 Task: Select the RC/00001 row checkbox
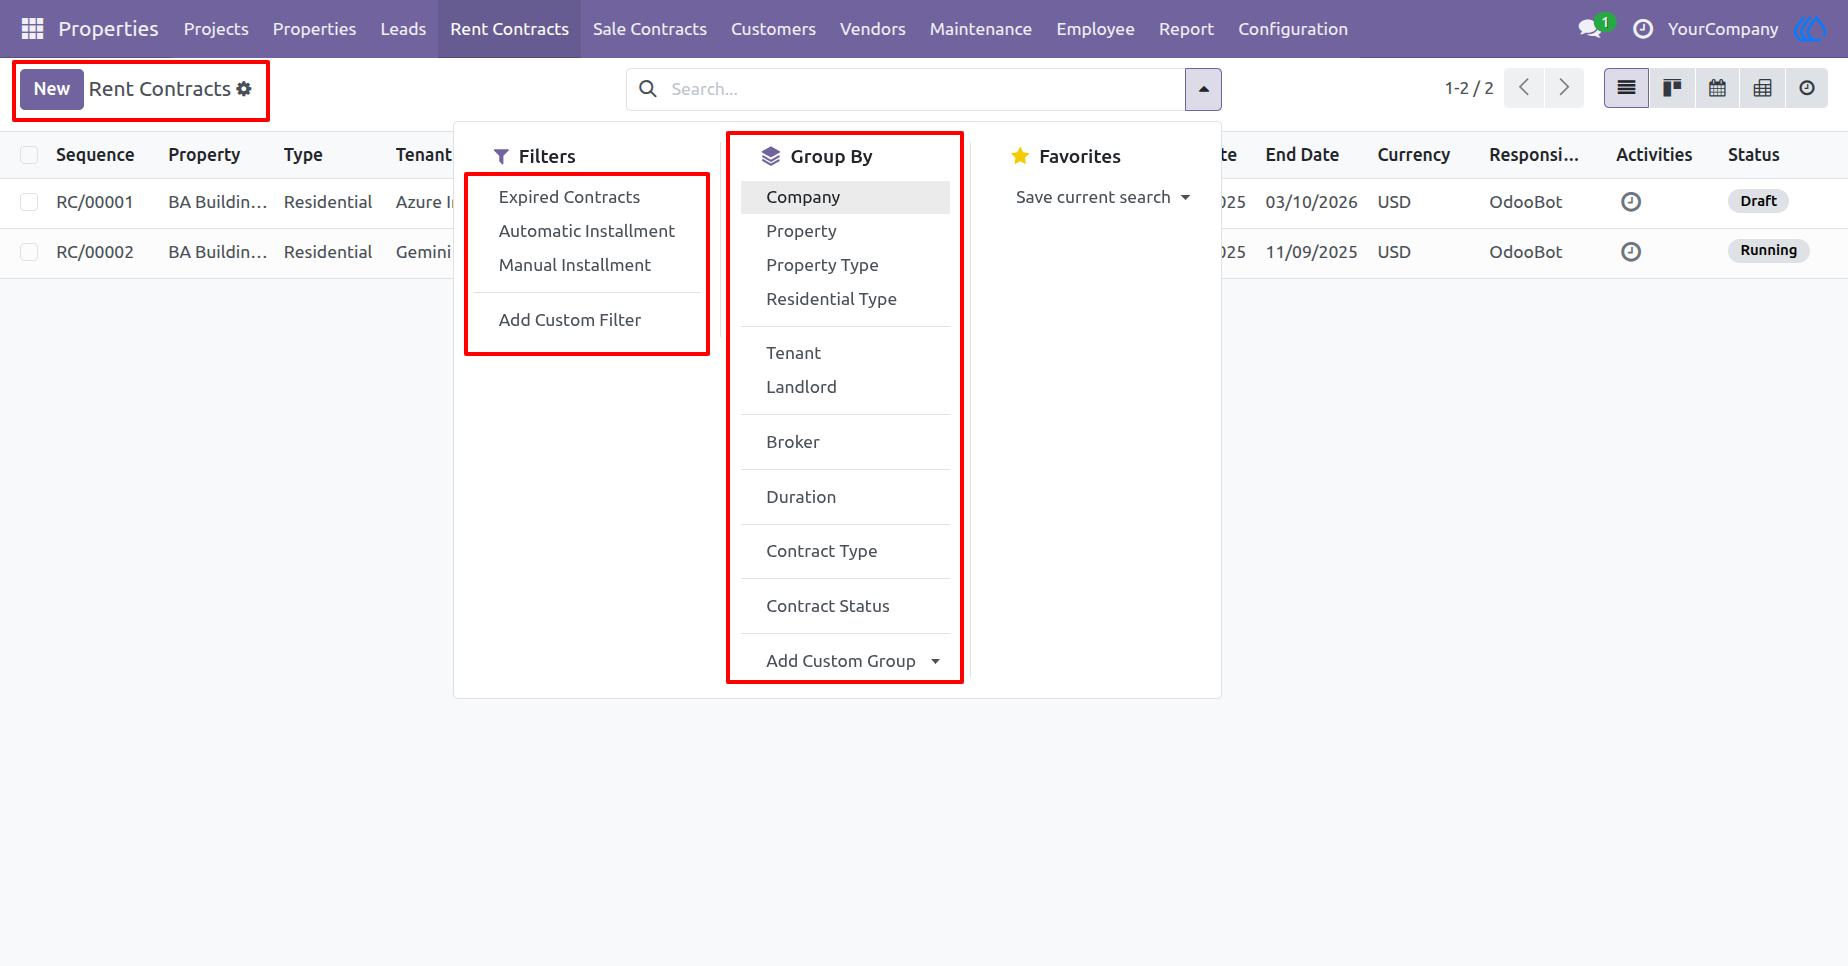pos(29,202)
